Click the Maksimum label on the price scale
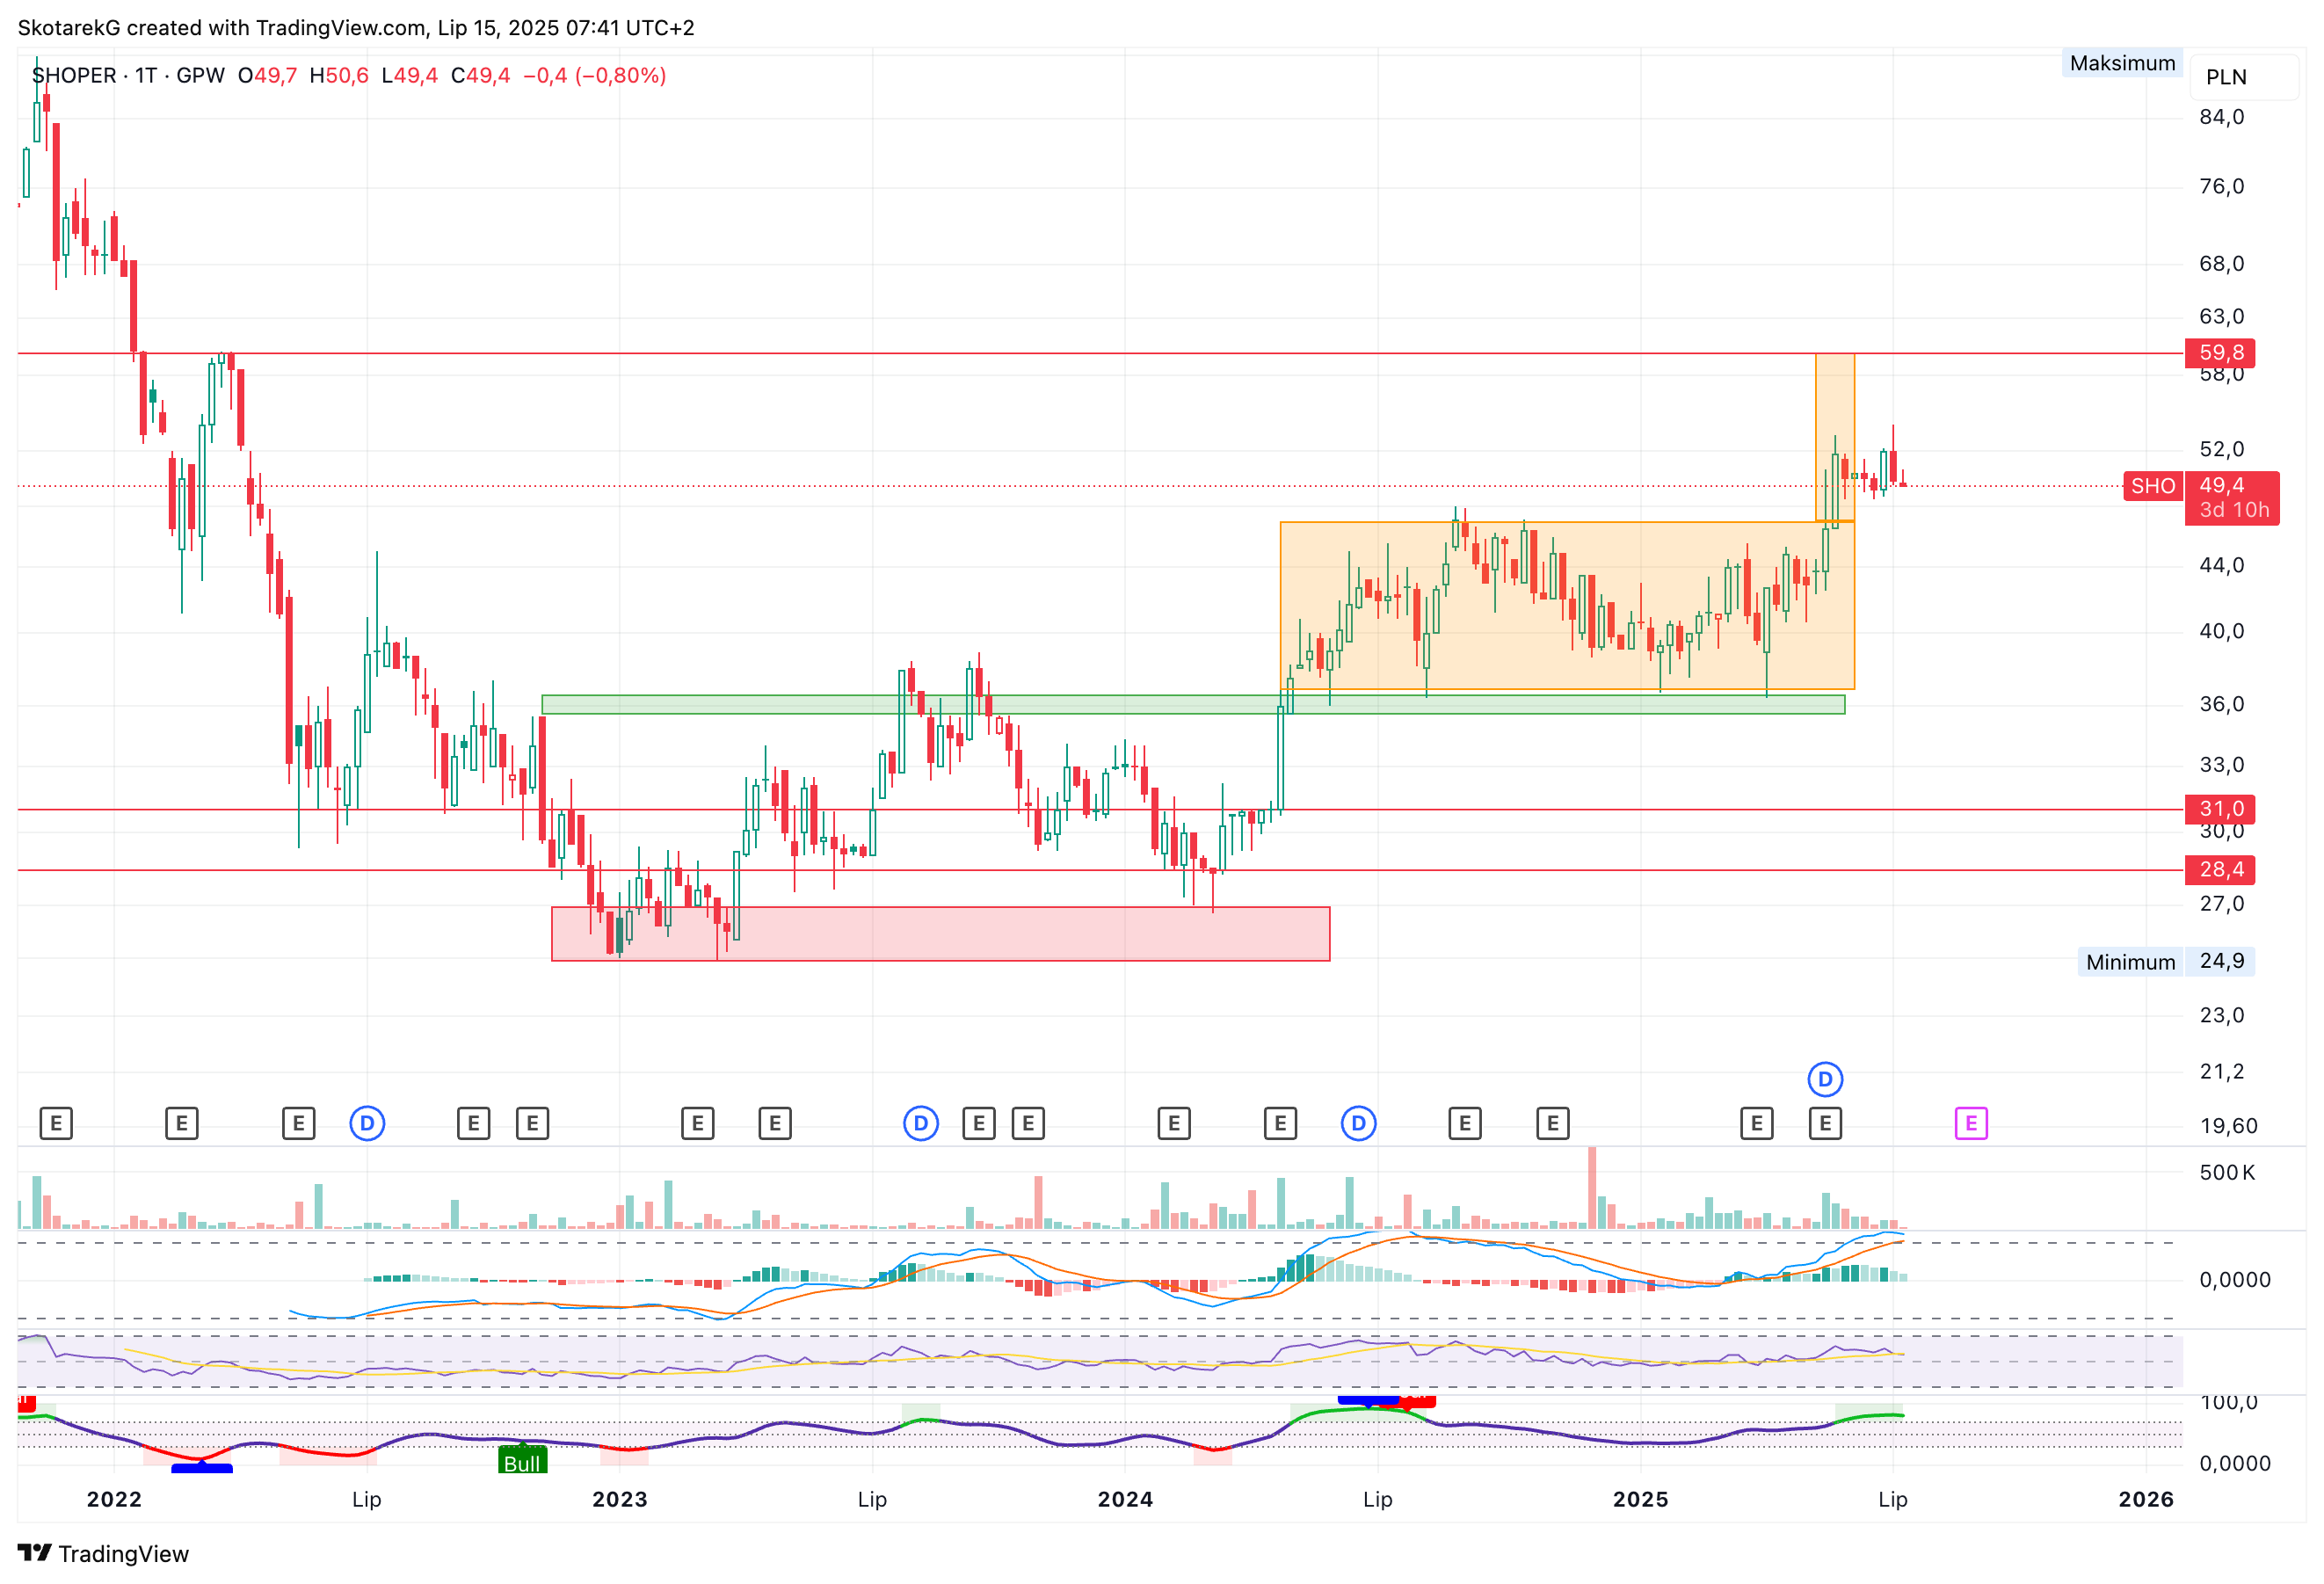The width and height of the screenshot is (2324, 1584). (x=2122, y=63)
